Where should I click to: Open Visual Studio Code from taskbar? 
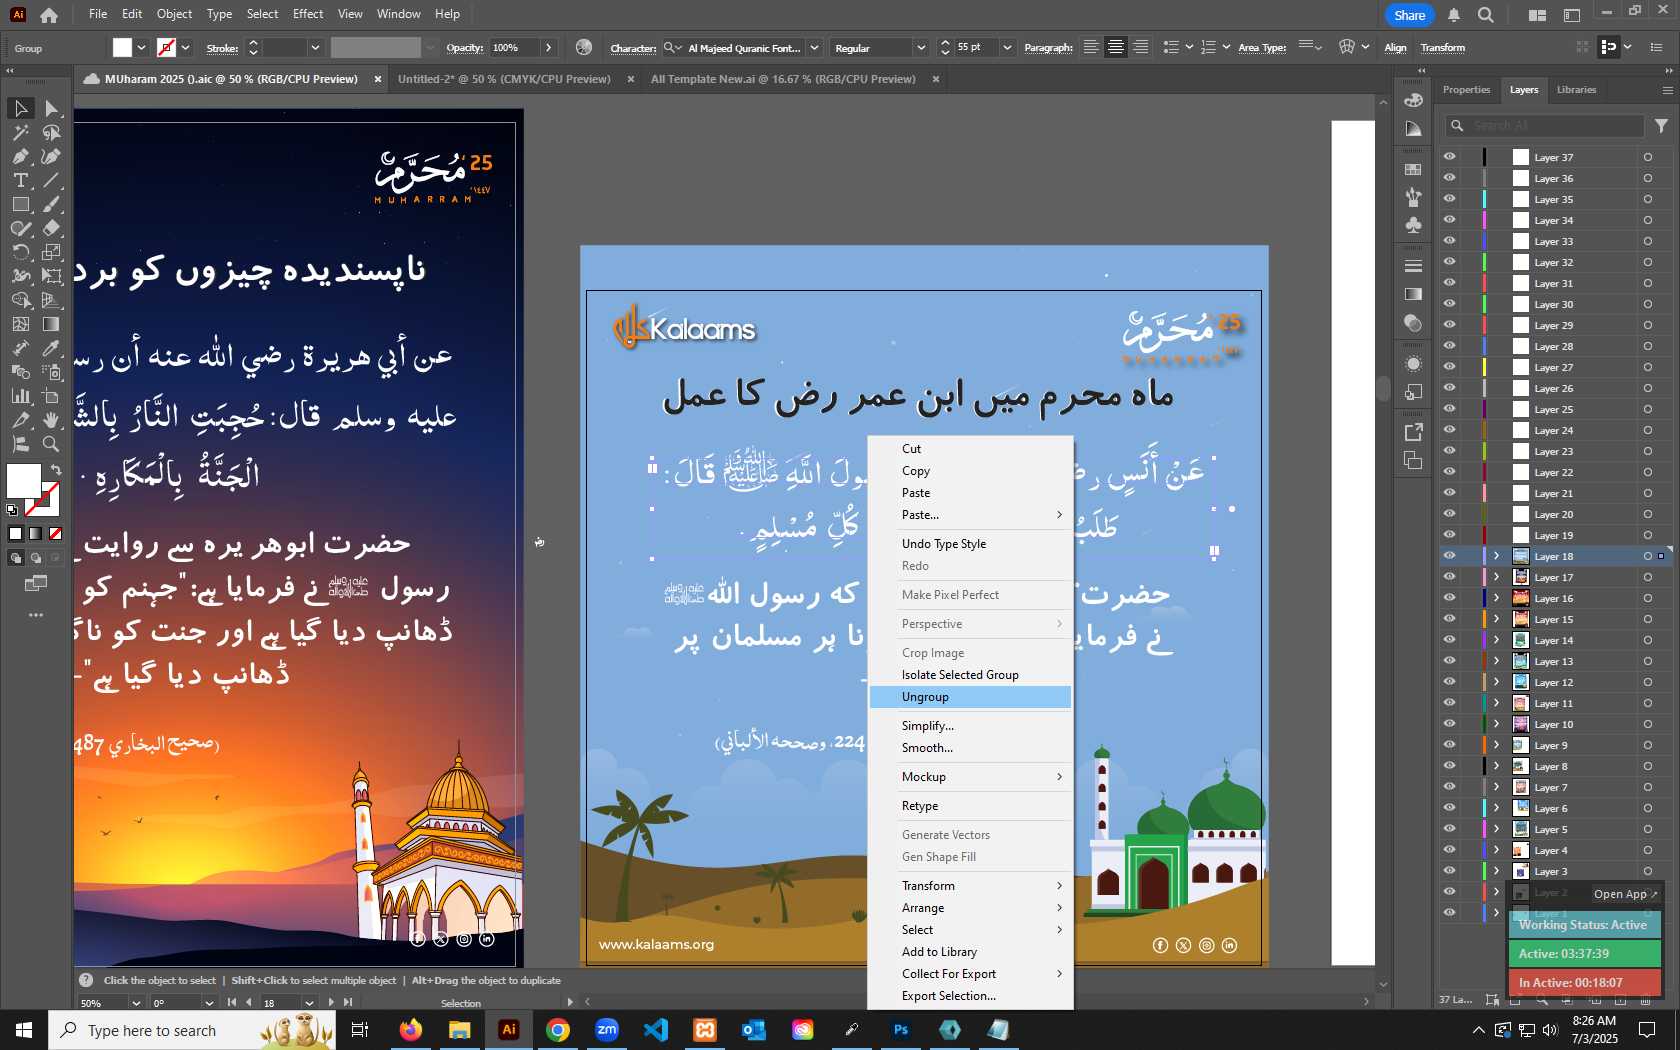tap(656, 1030)
